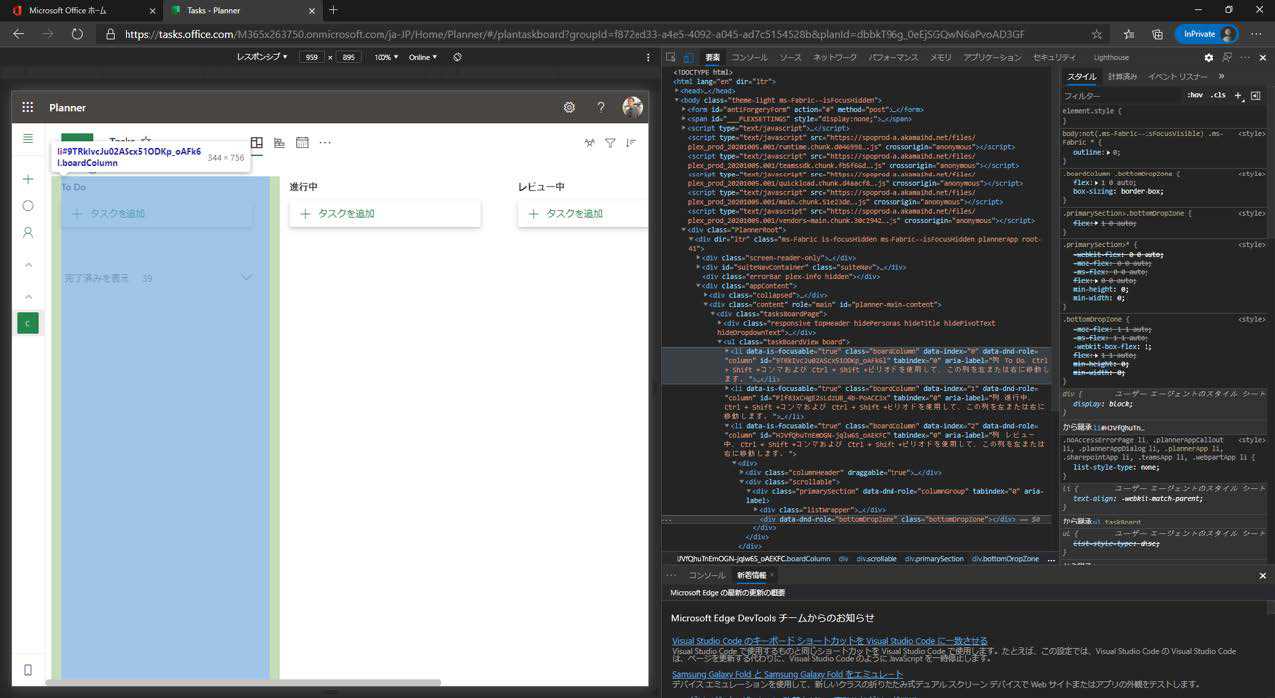Screen dimensions: 1275x698
Task: Click the styles フィルター input field
Action: click(x=1122, y=96)
